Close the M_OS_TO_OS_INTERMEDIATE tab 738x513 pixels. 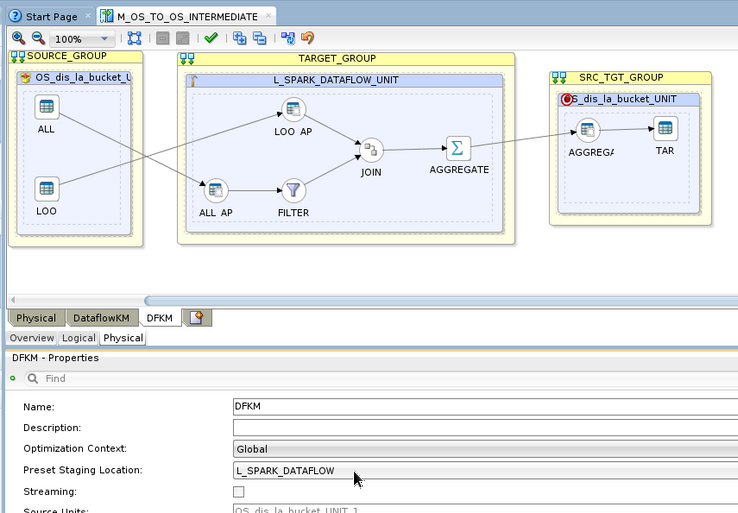coord(267,17)
